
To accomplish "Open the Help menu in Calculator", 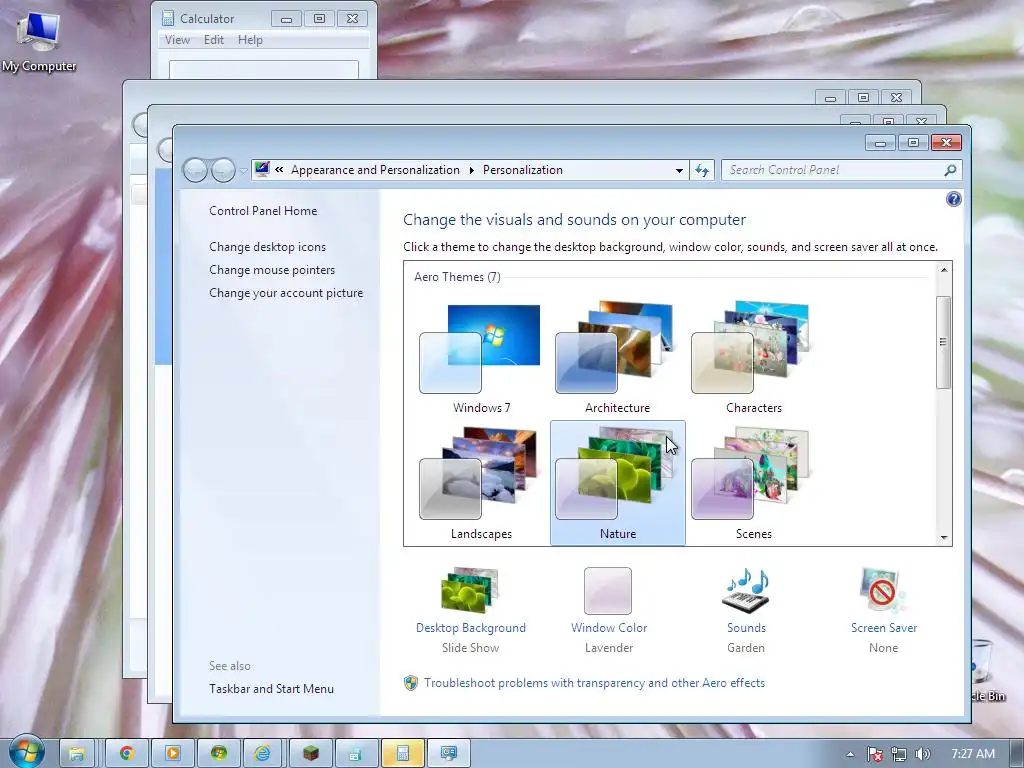I will pyautogui.click(x=250, y=40).
